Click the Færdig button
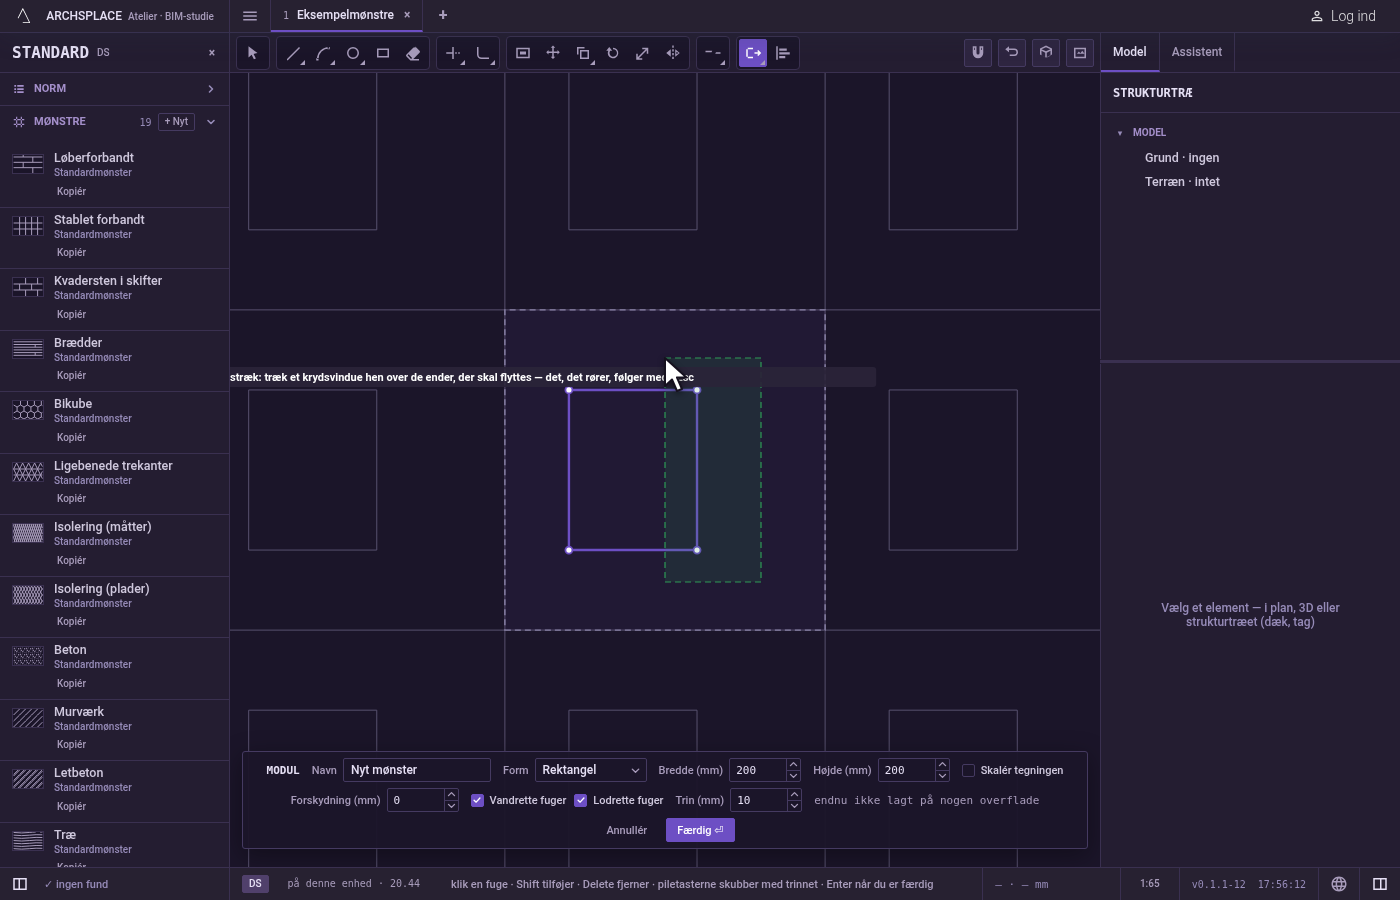 click(700, 830)
